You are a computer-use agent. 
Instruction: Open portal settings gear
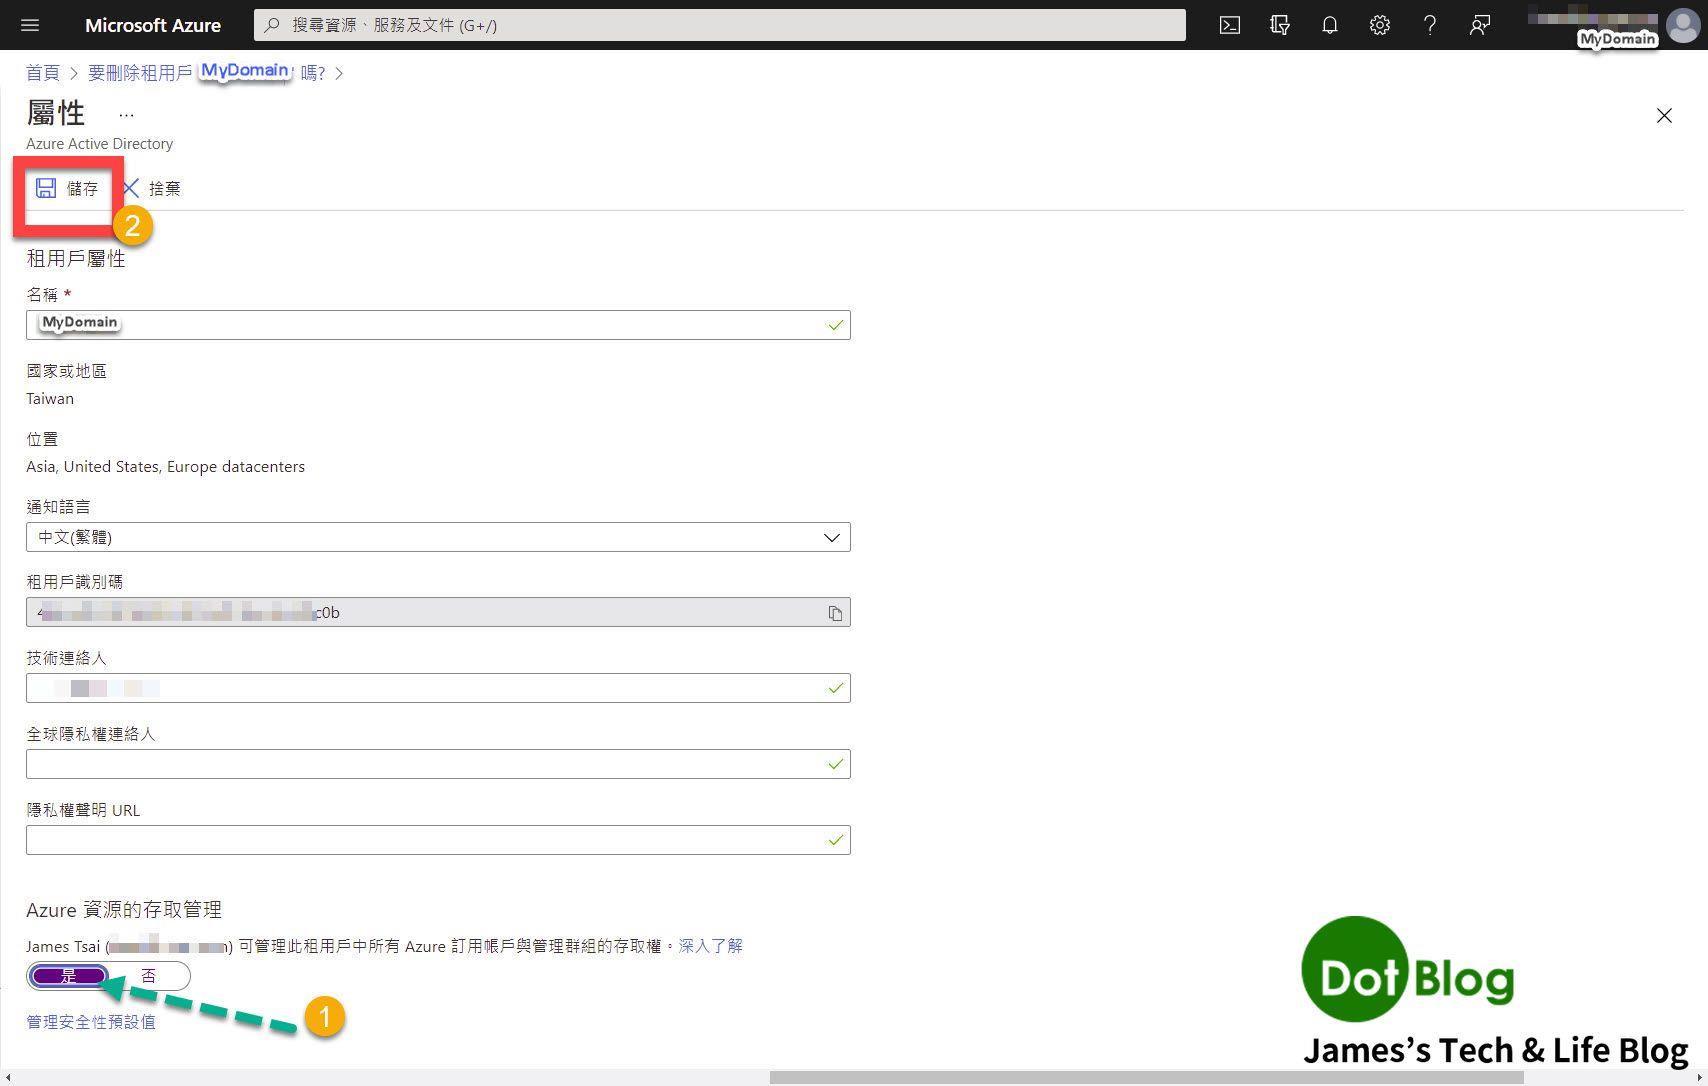pos(1380,25)
